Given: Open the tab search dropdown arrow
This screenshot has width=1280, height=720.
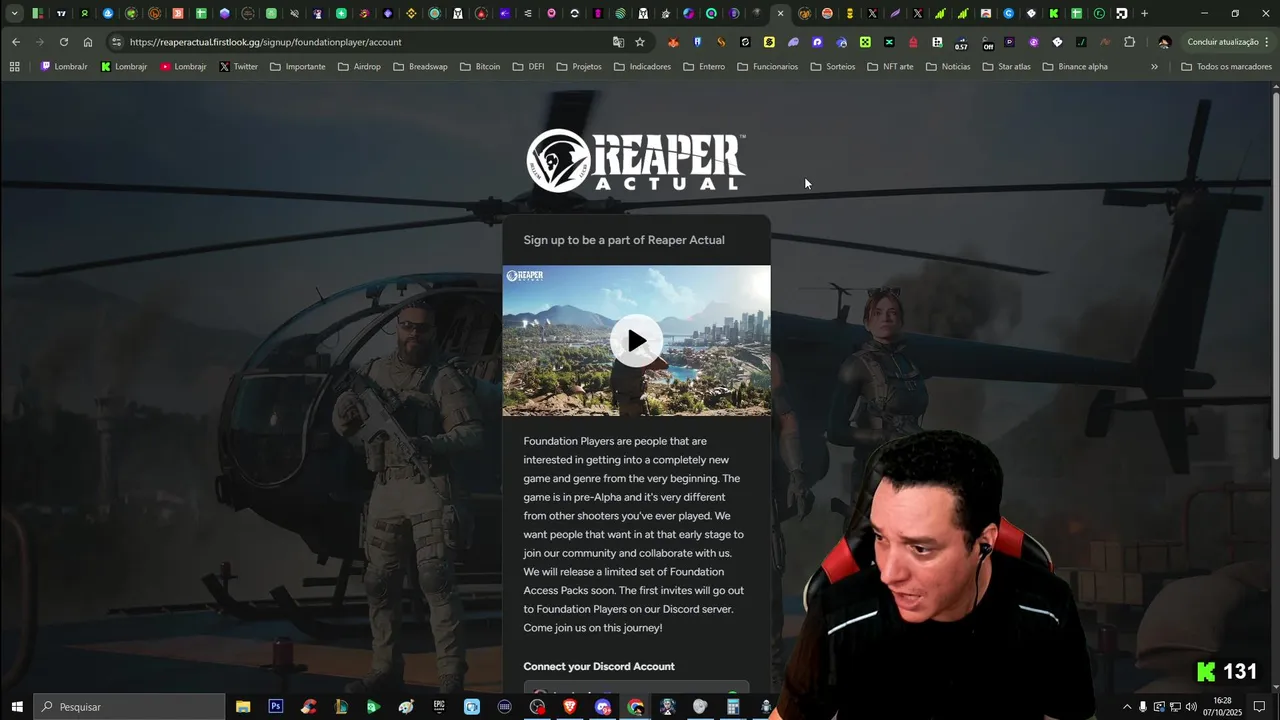Looking at the screenshot, I should click(x=14, y=14).
